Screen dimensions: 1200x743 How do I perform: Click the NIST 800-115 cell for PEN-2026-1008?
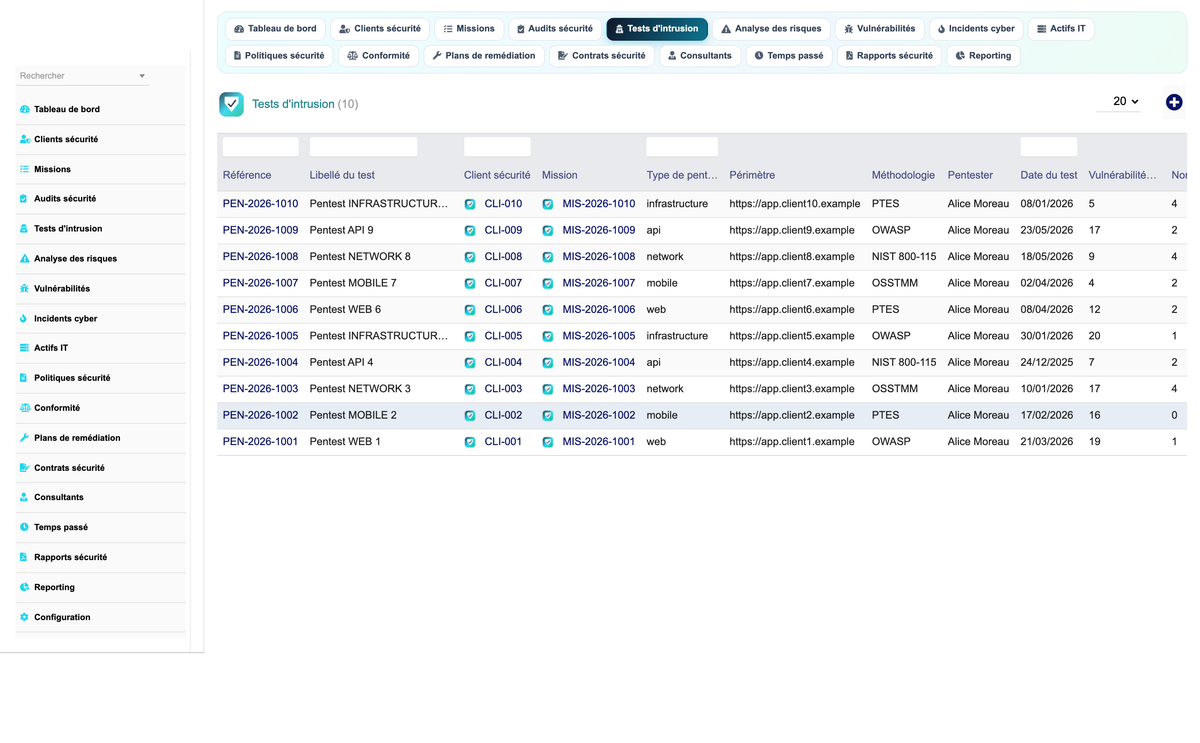point(904,257)
